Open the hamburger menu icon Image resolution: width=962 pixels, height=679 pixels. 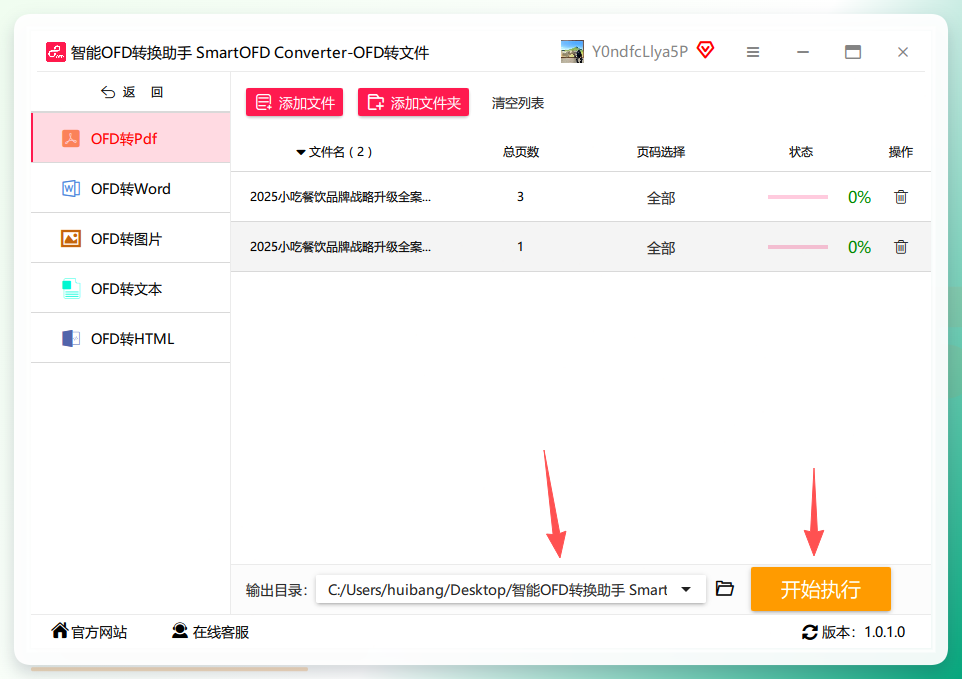point(753,52)
